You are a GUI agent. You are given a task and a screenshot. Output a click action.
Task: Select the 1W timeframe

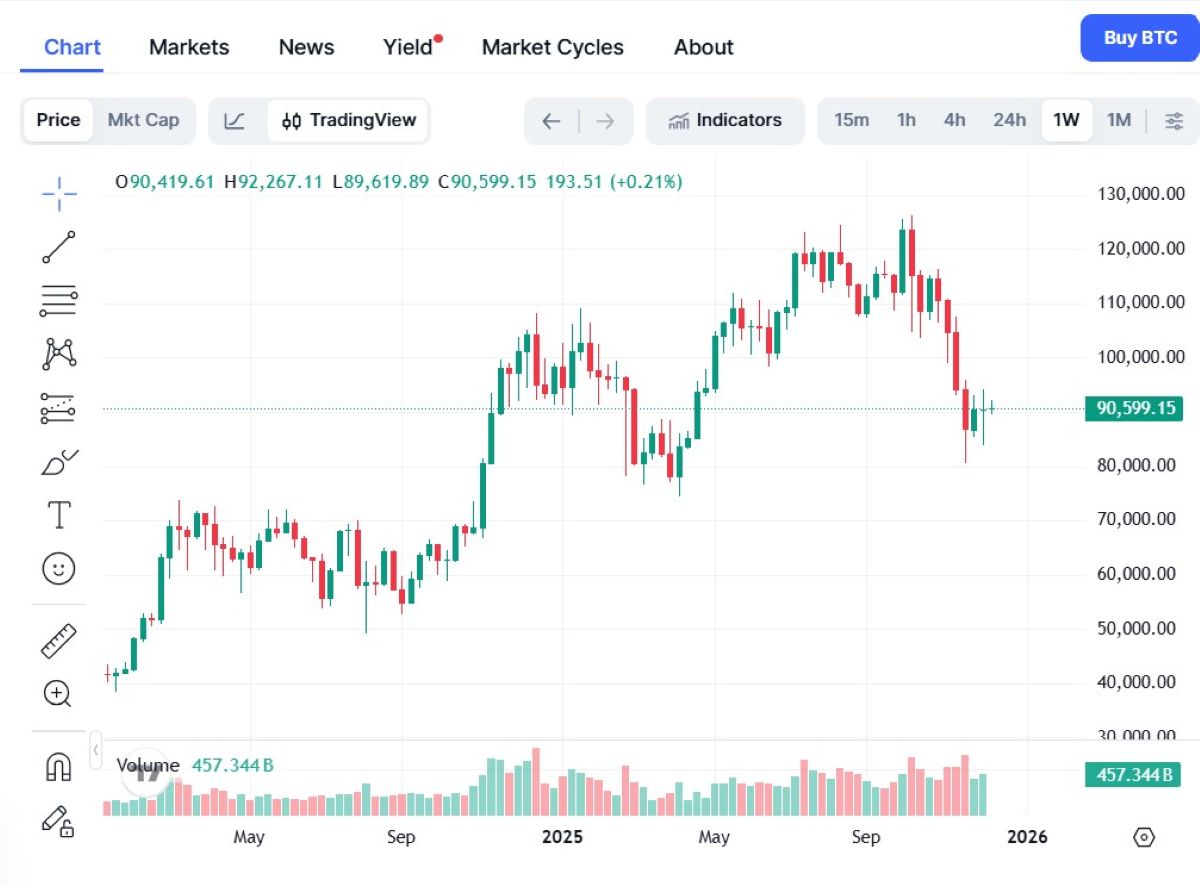coord(1066,120)
